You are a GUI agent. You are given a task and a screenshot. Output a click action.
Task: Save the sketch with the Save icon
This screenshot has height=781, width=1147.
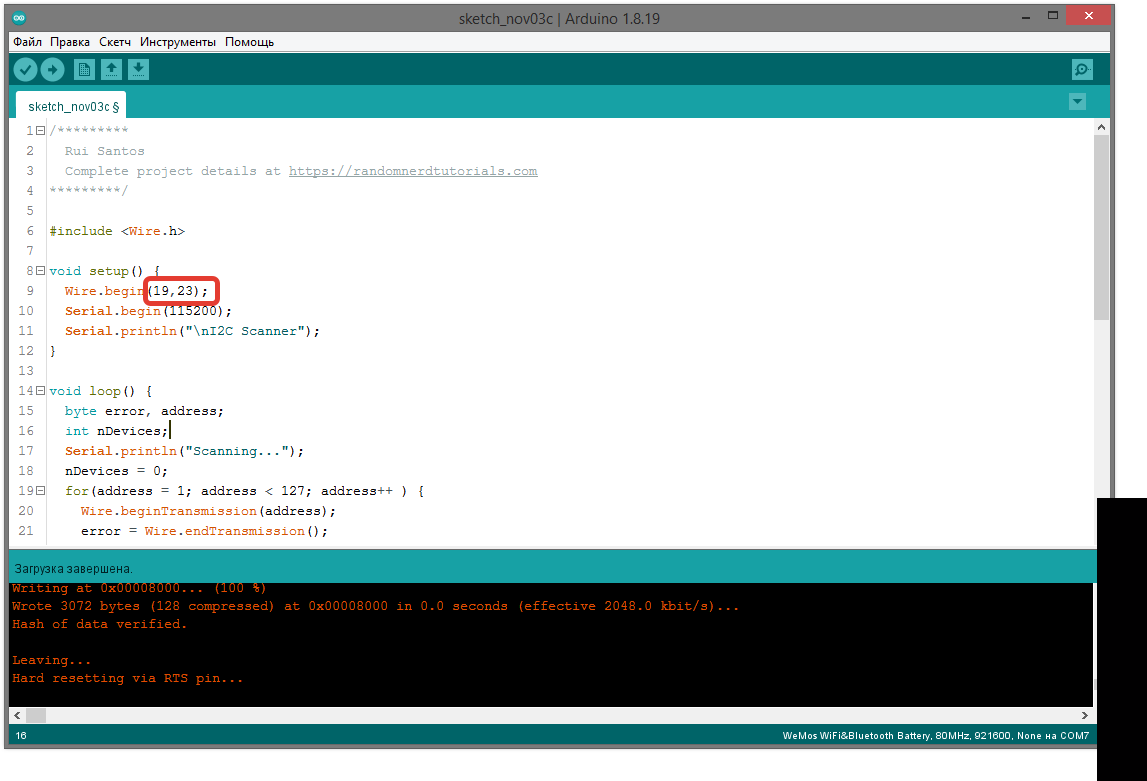[x=138, y=69]
